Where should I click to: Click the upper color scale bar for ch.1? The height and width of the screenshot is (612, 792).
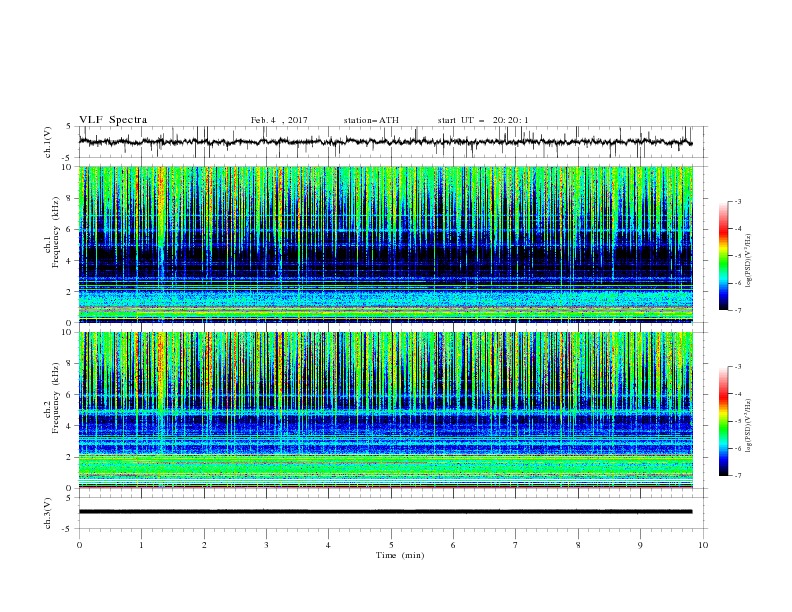click(x=723, y=255)
